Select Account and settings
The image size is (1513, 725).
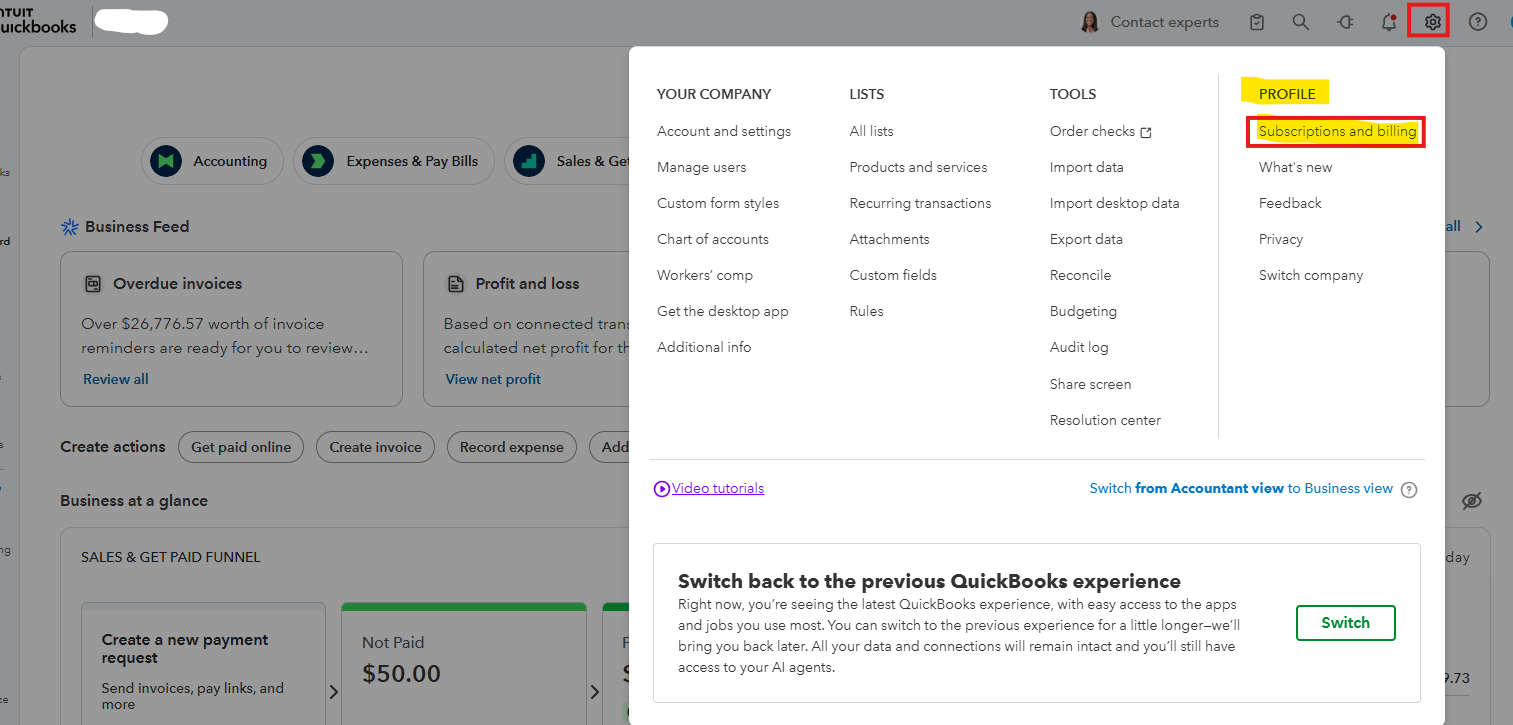723,131
